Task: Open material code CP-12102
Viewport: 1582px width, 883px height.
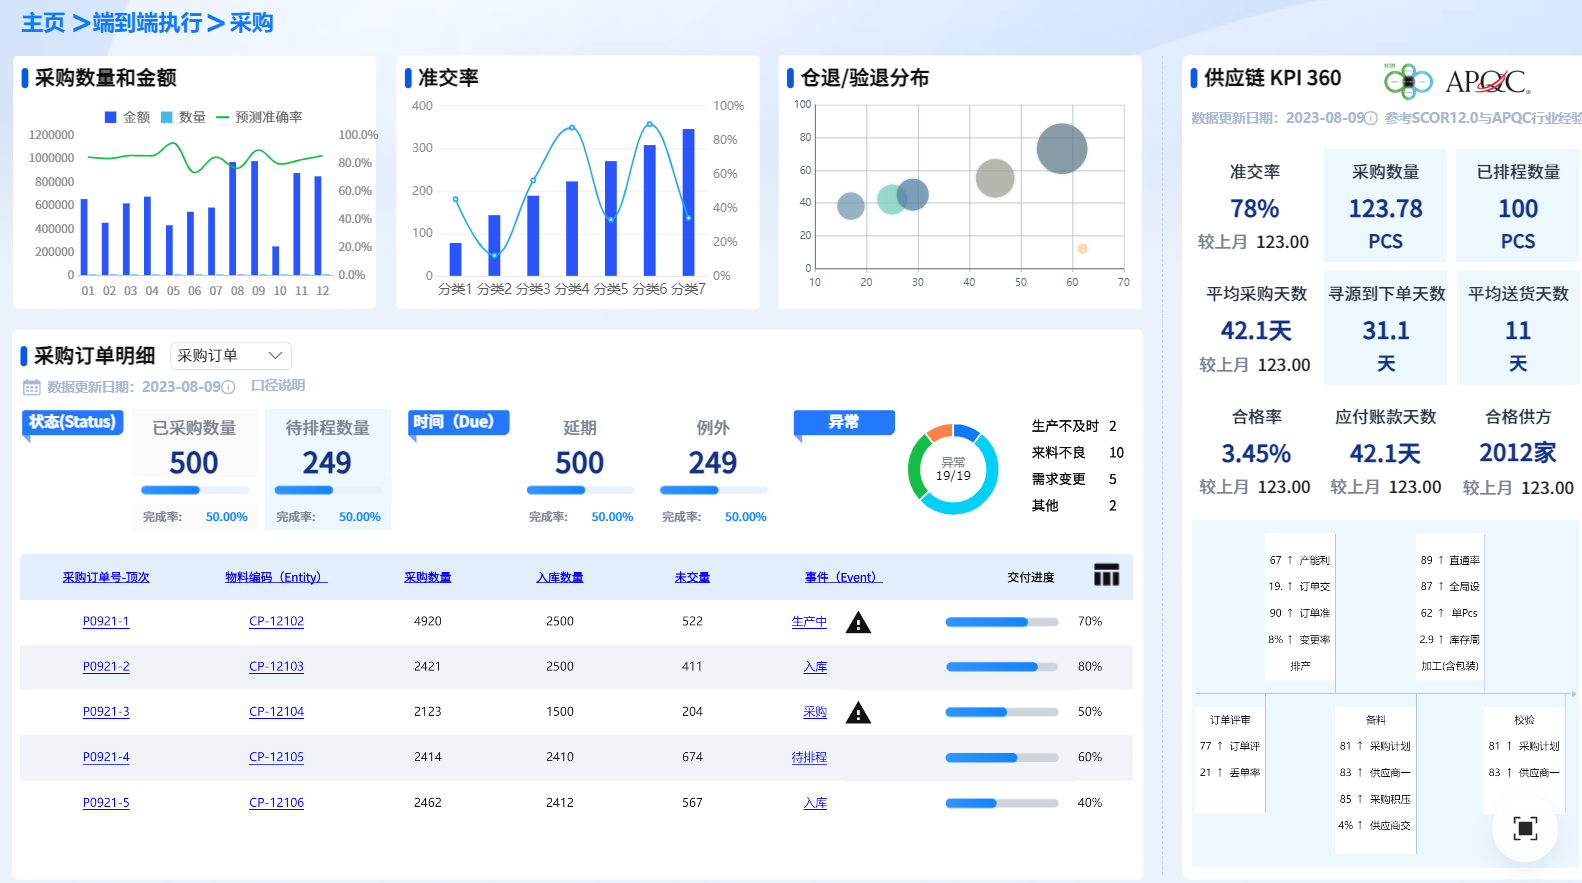Action: [276, 621]
